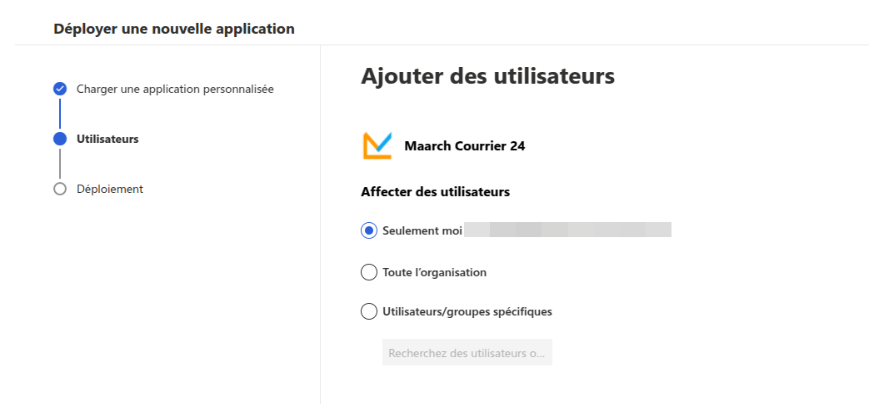Click the "Affecter des utilisateurs" section label
Screen dimensions: 869x404
(x=436, y=191)
